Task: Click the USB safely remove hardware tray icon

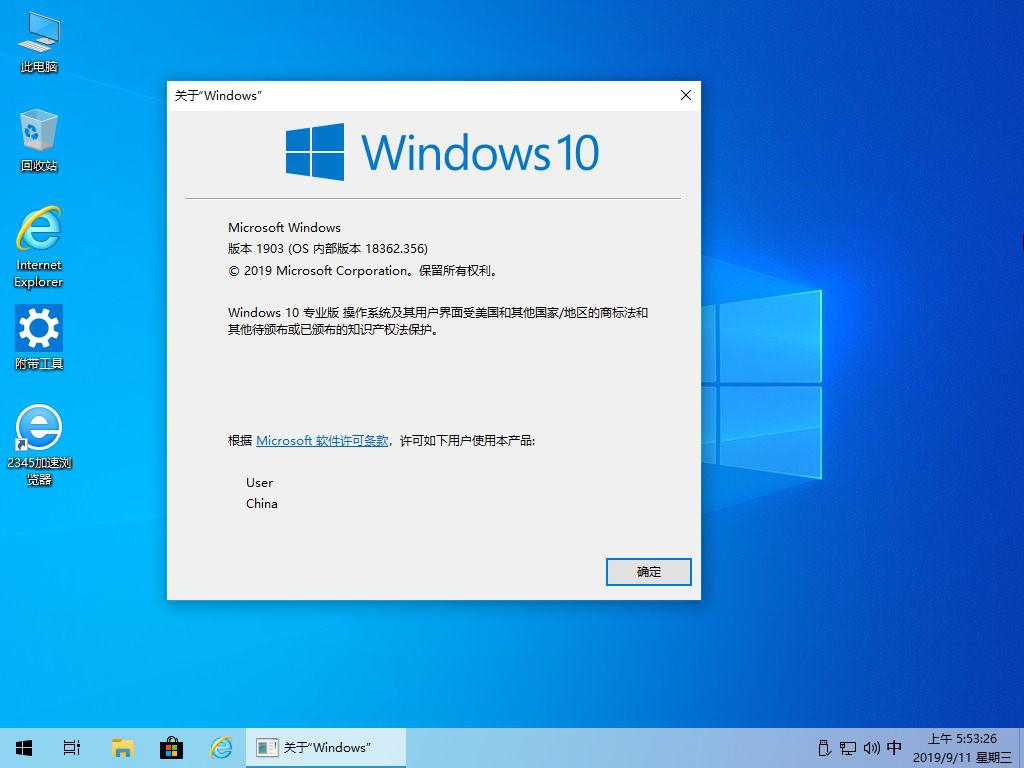Action: (824, 747)
